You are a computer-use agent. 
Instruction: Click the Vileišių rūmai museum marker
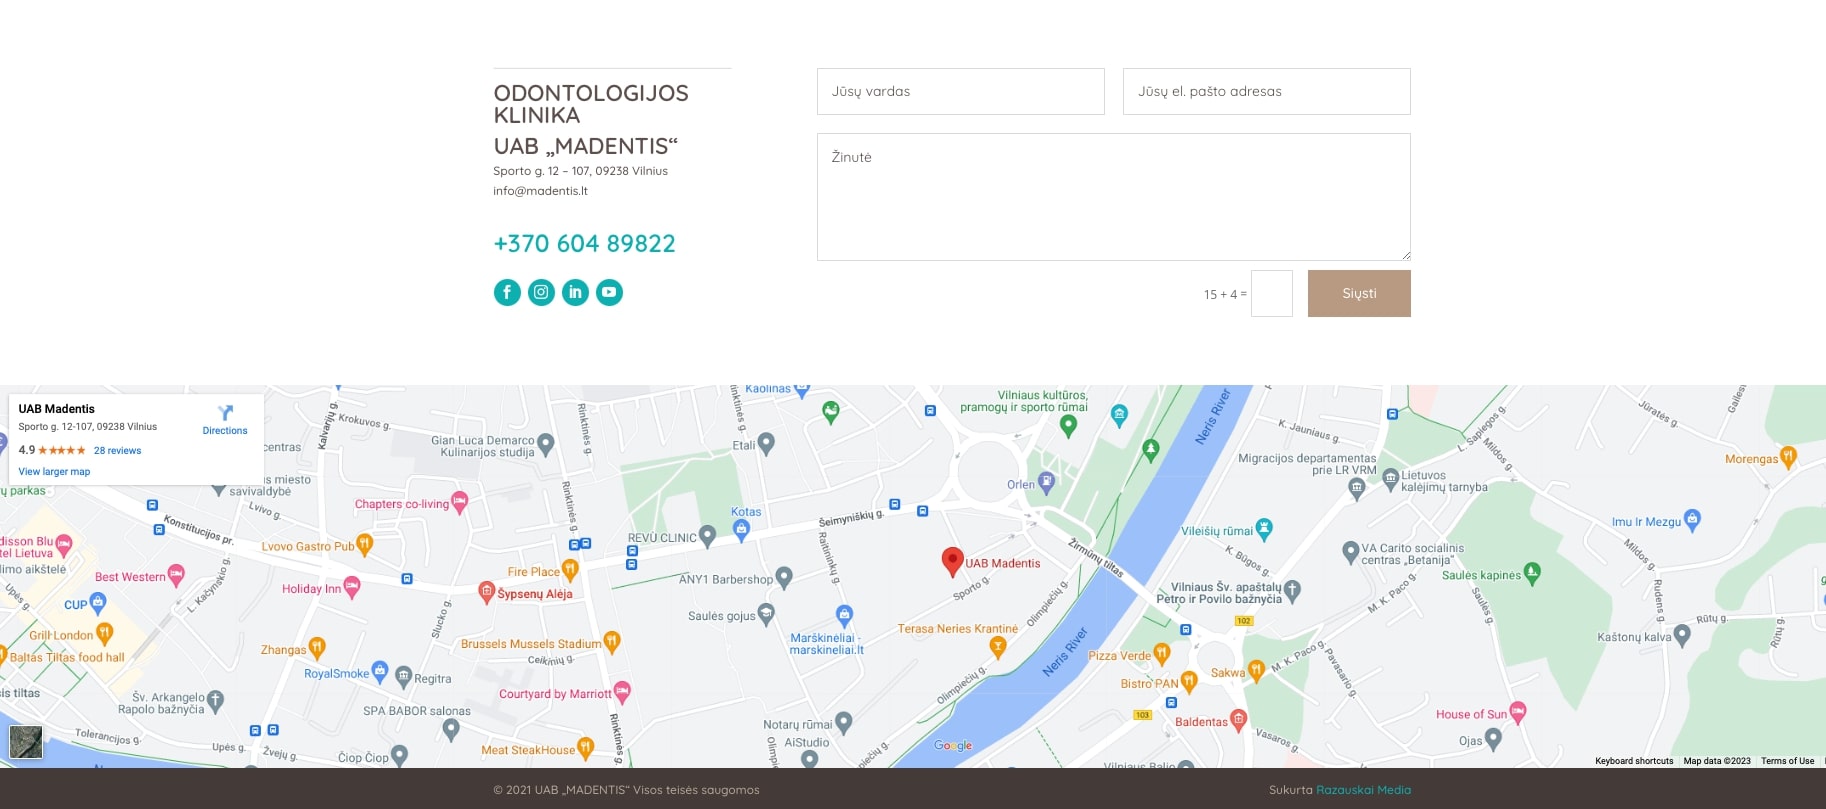1264,529
